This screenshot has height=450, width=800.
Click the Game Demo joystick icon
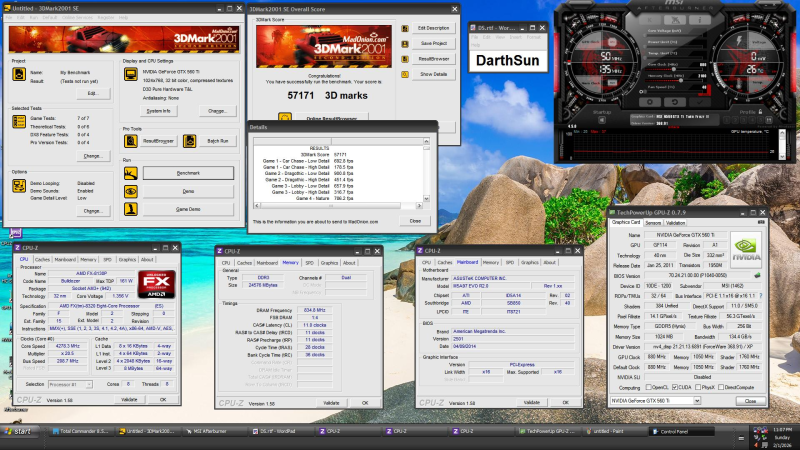[131, 209]
